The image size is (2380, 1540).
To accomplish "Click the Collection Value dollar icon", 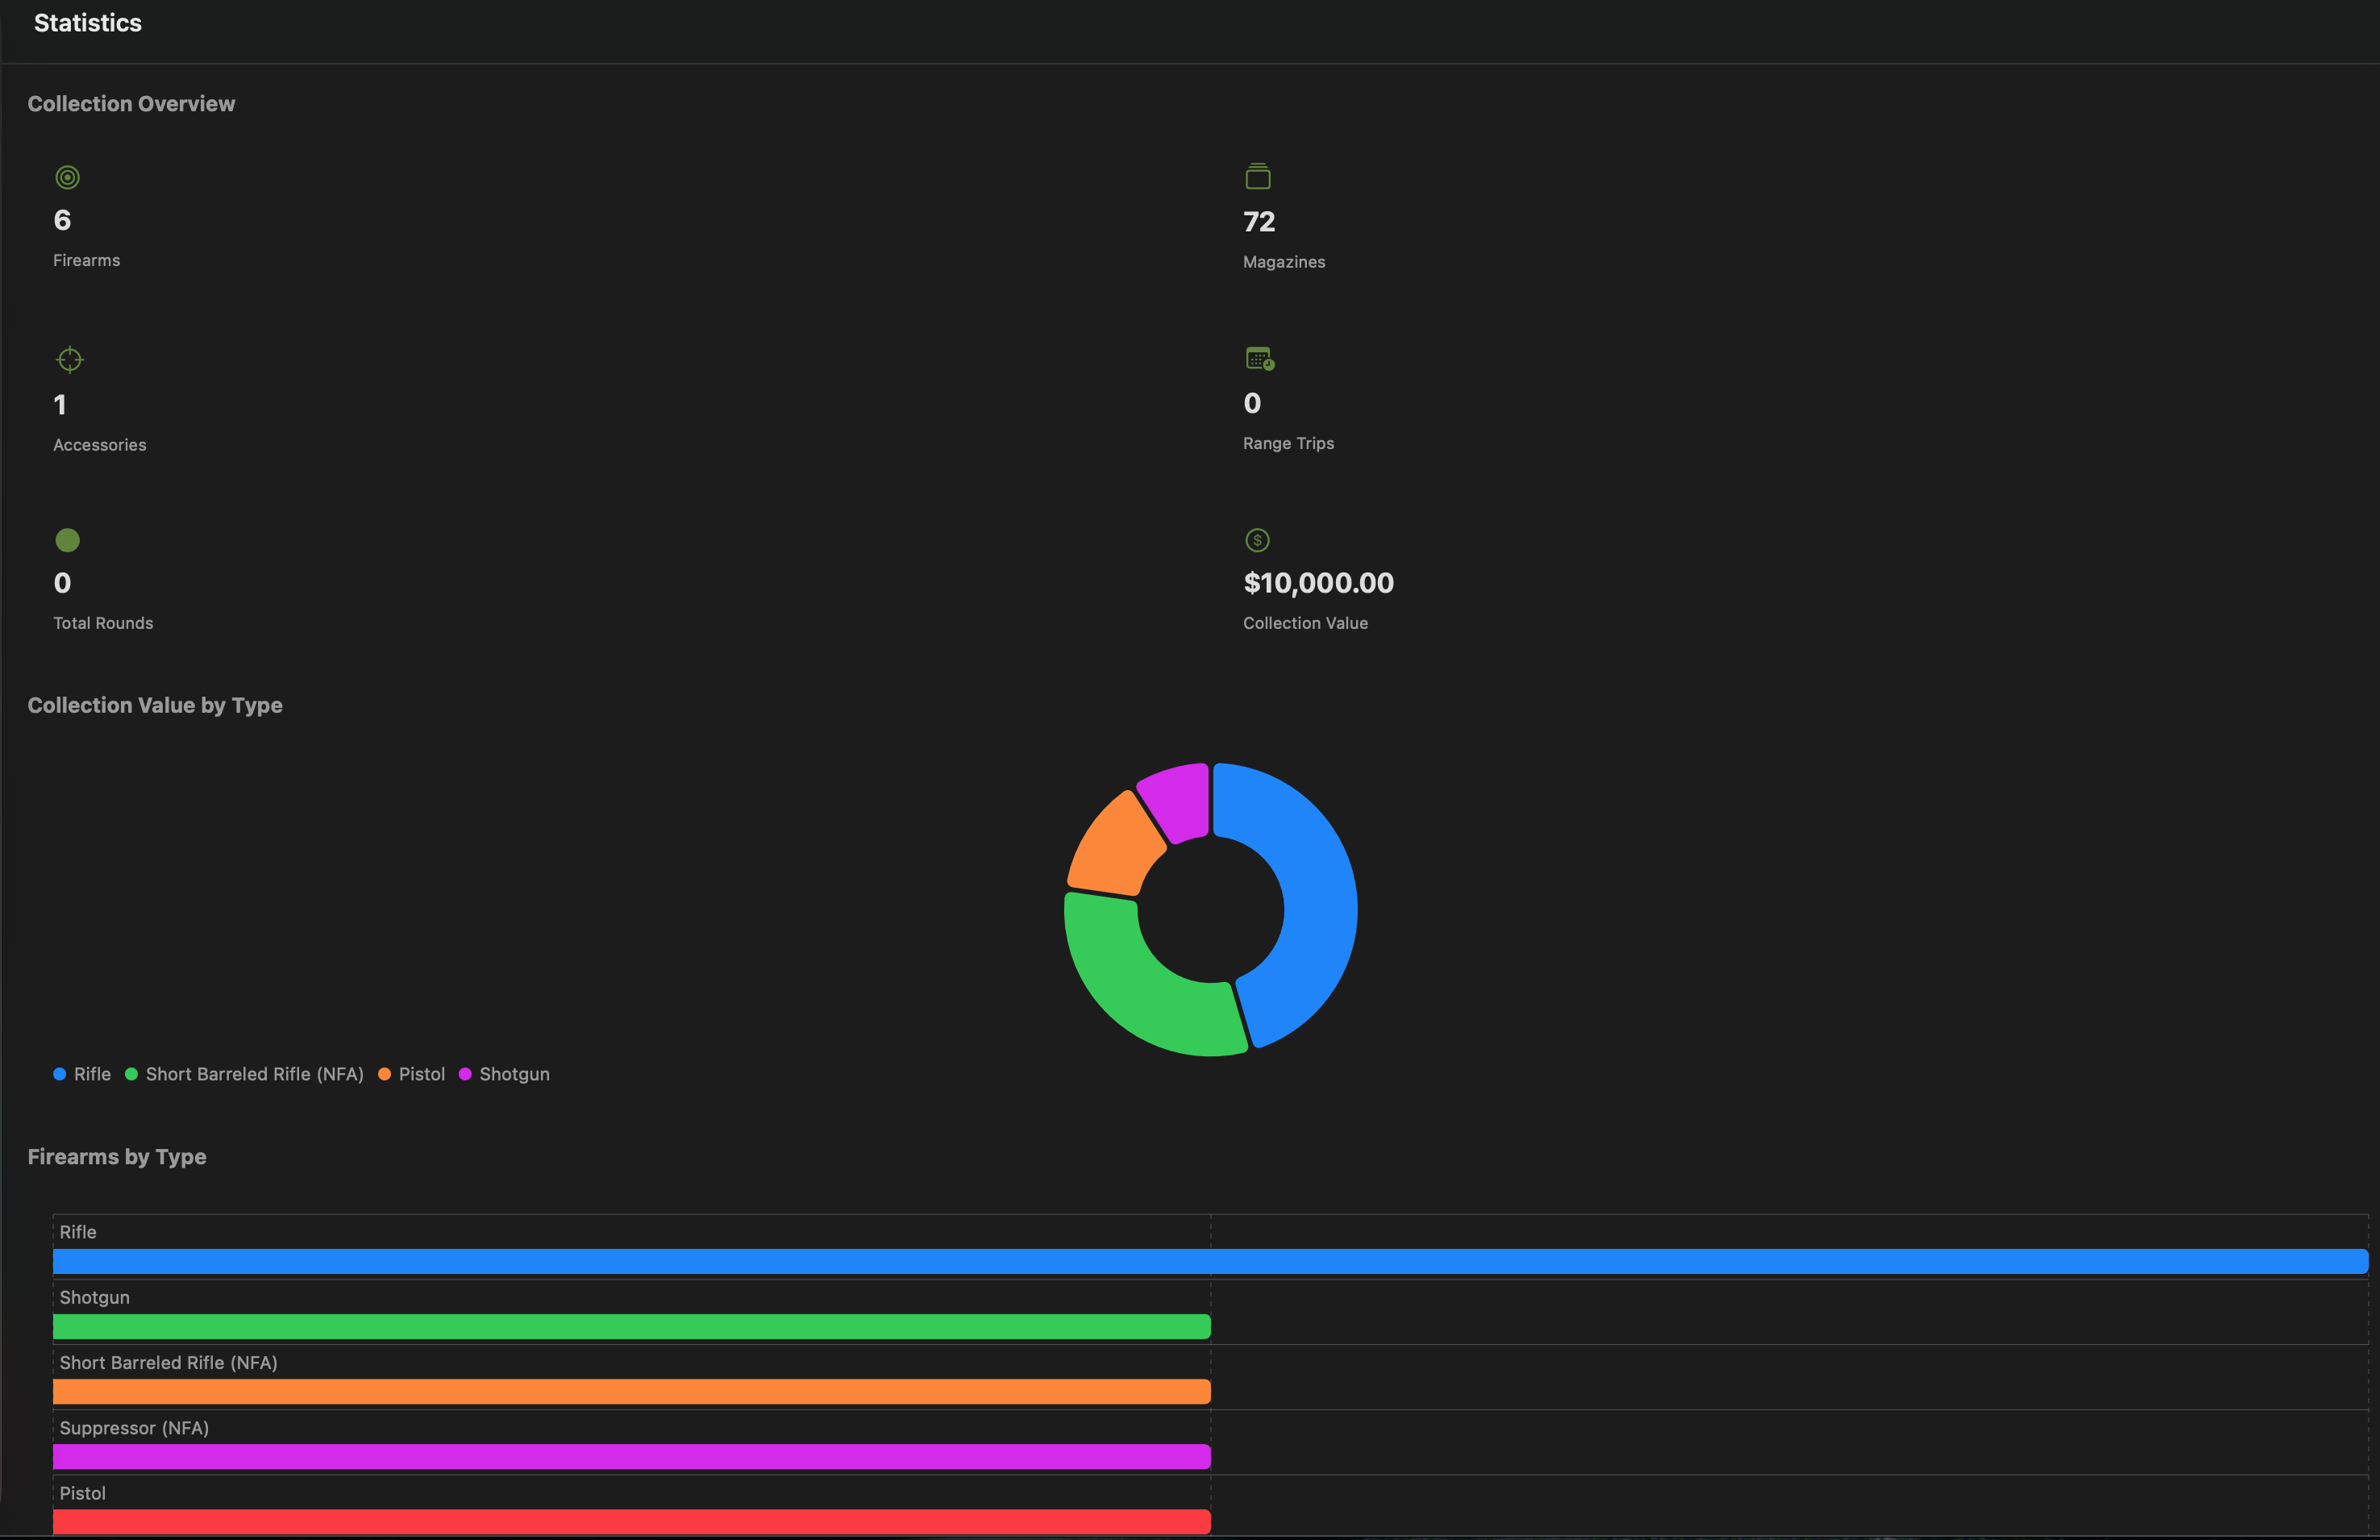I will click(1257, 540).
